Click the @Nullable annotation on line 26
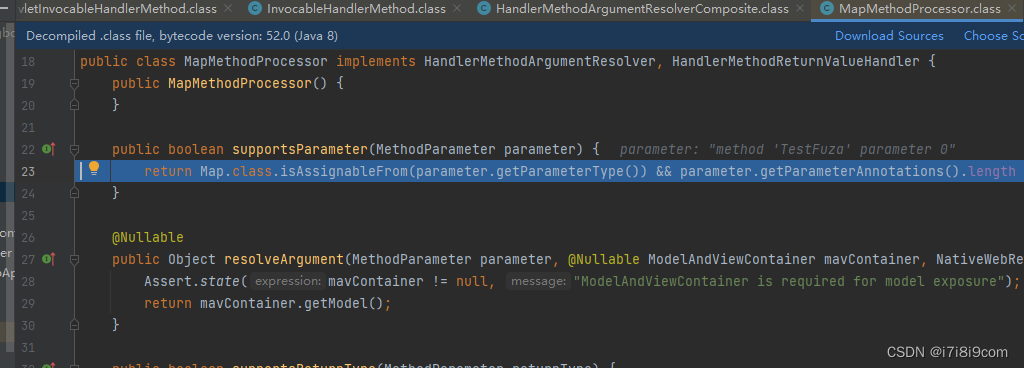1024x368 pixels. pos(148,237)
